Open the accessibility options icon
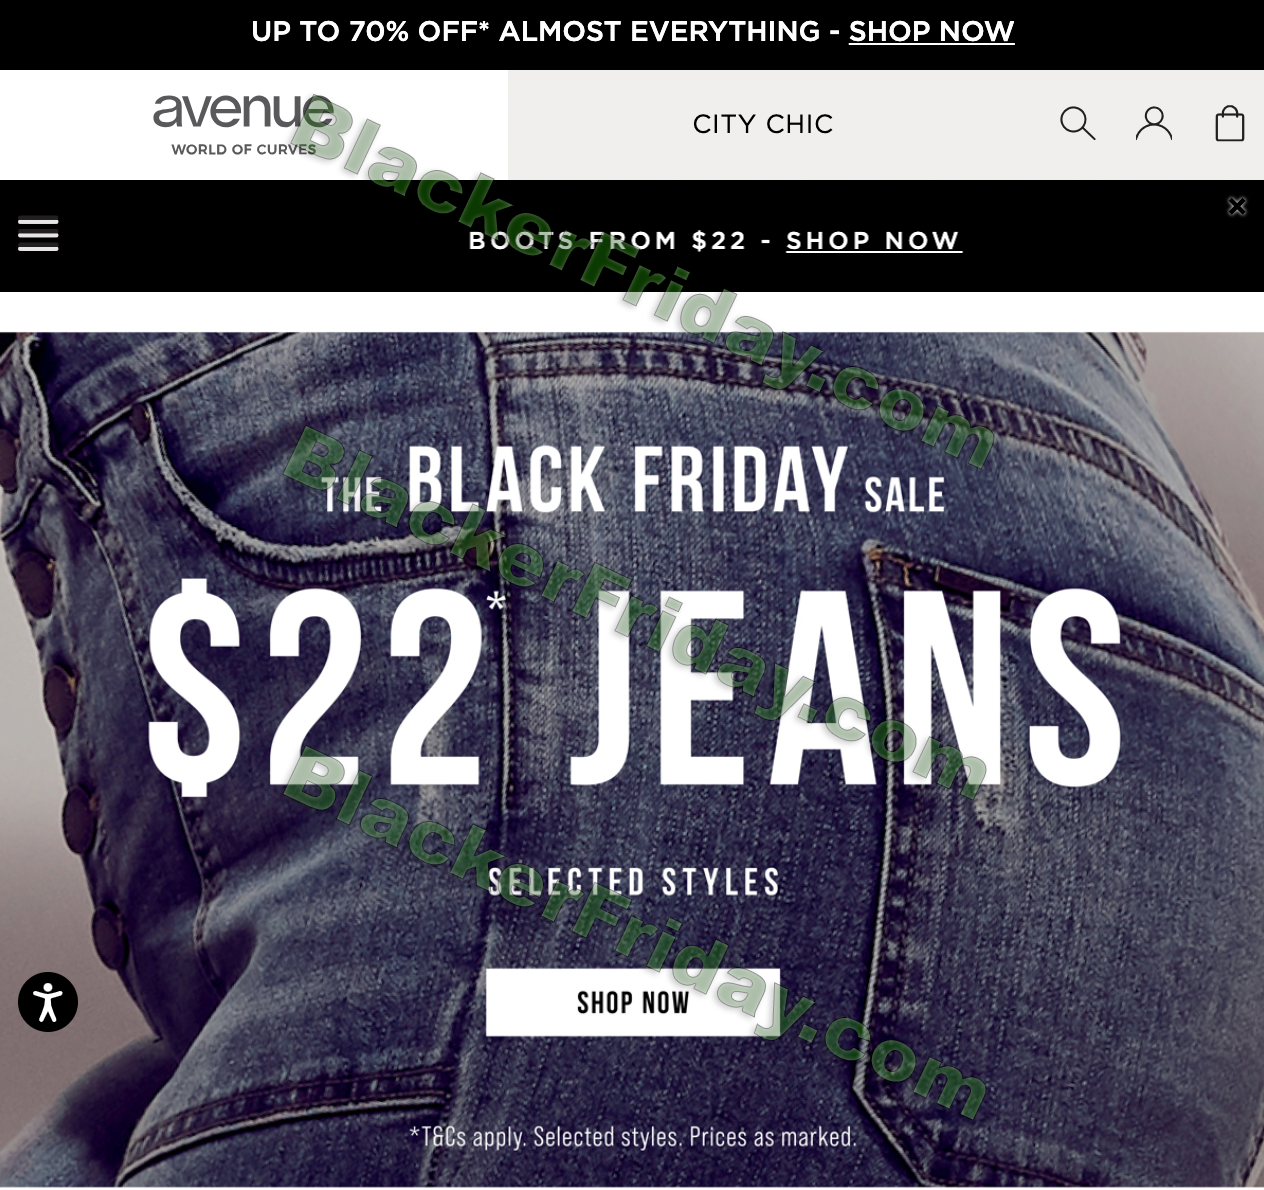Viewport: 1264px width, 1190px height. coord(48,1001)
